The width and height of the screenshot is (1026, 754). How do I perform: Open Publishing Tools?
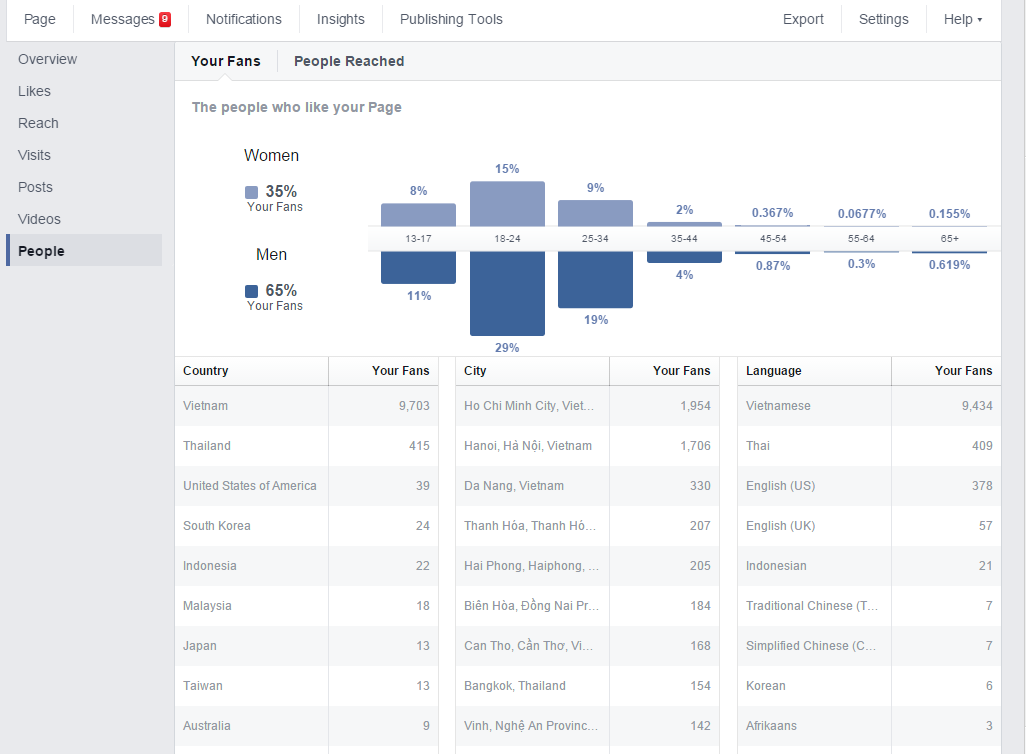[451, 19]
